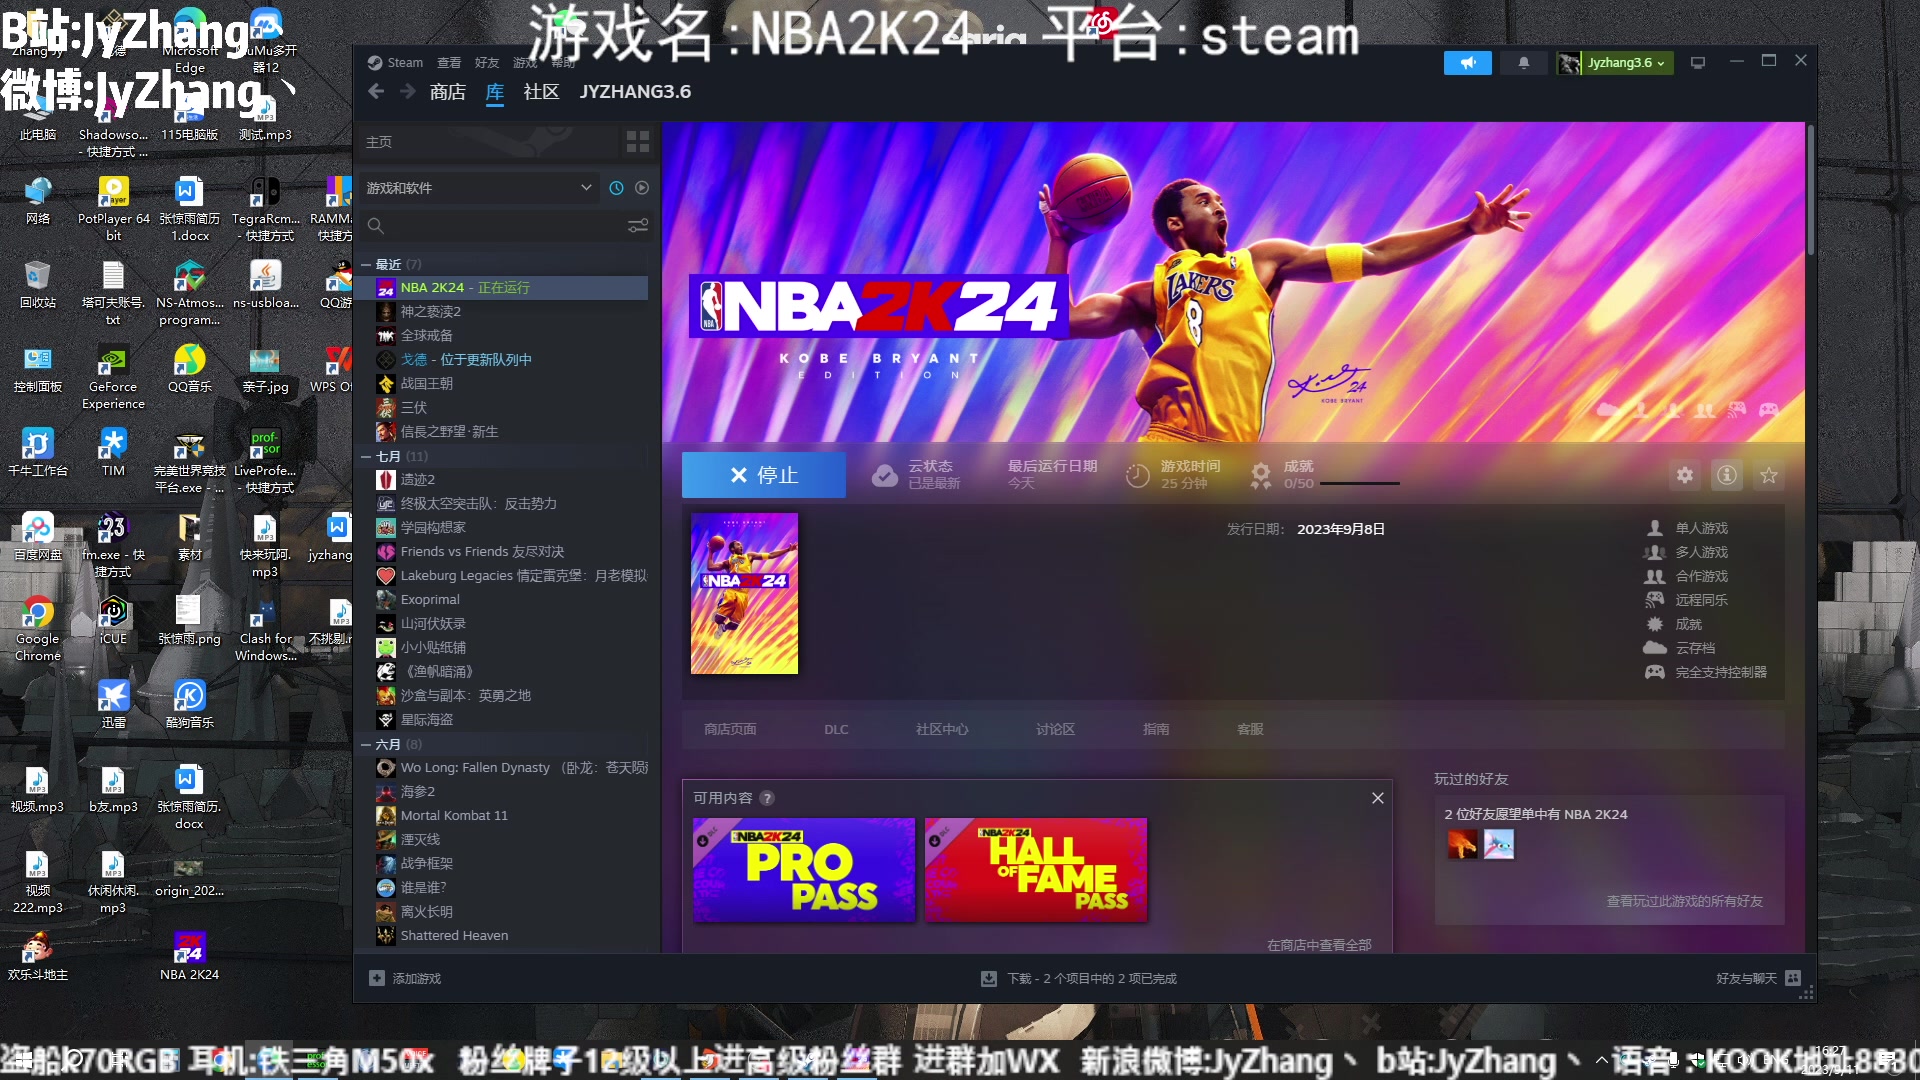Image resolution: width=1920 pixels, height=1080 pixels.
Task: Select Mortal Kombat 11 in library list
Action: point(510,816)
